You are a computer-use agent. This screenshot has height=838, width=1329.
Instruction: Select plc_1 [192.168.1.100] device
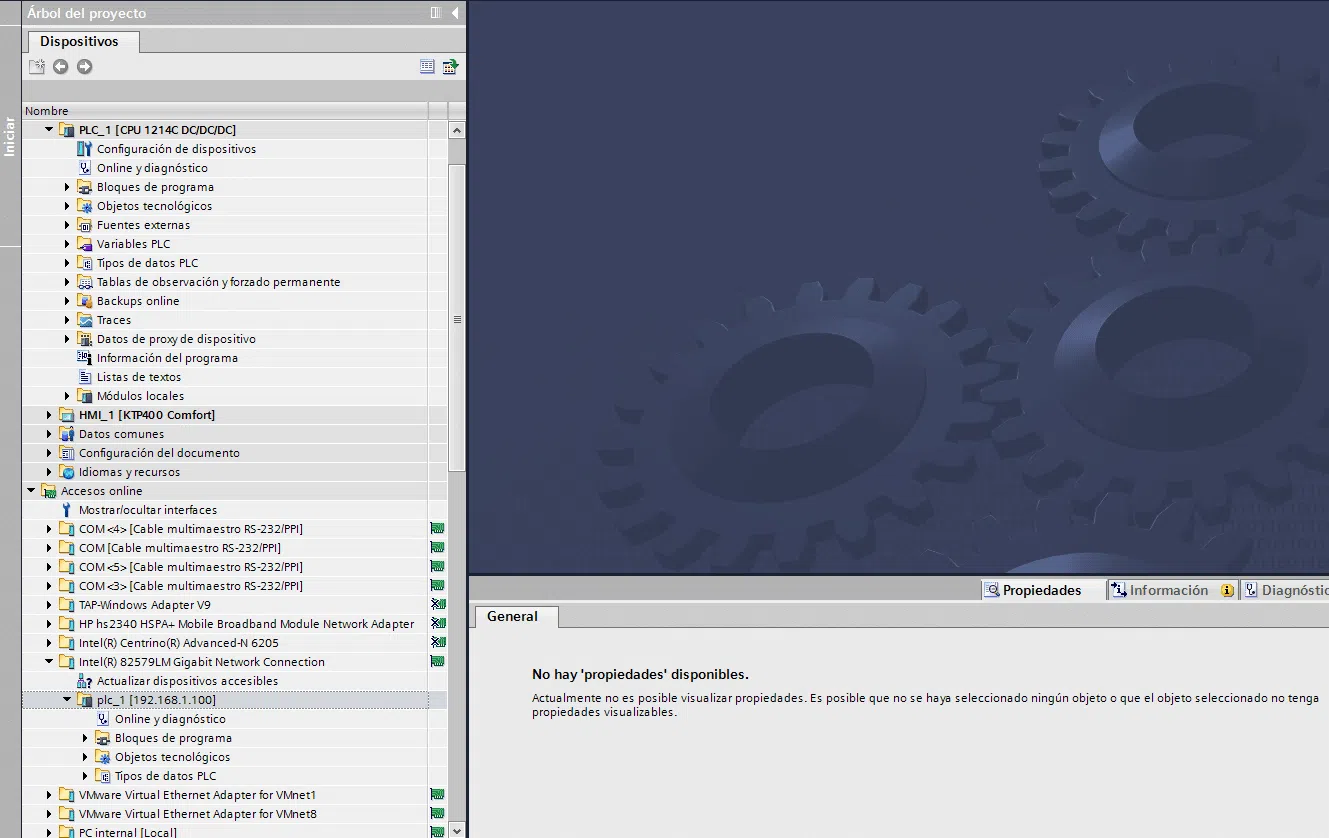coord(163,700)
